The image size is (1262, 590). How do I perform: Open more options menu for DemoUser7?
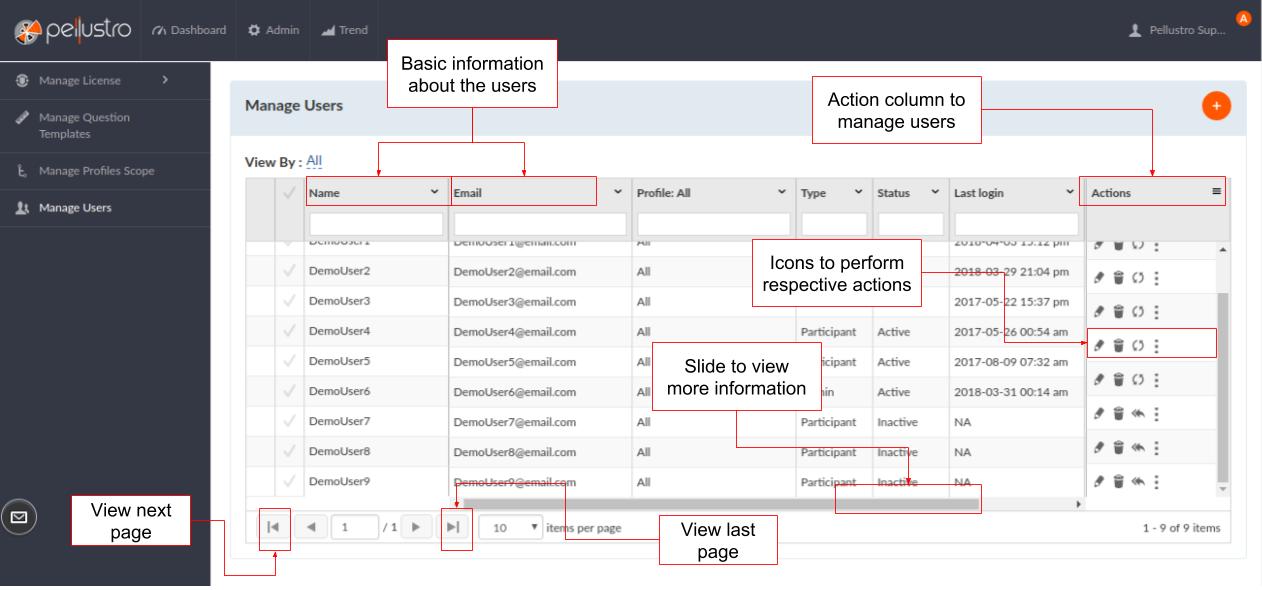pos(1156,414)
